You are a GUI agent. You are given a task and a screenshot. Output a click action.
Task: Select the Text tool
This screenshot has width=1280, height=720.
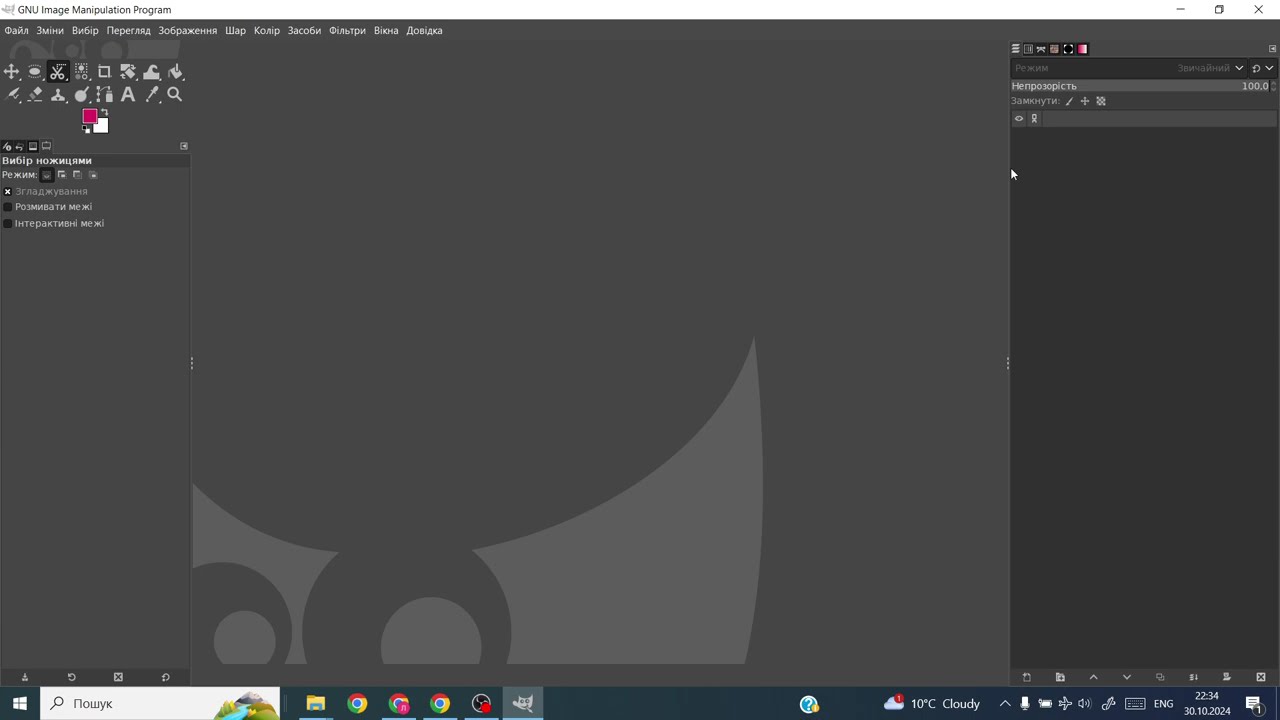pyautogui.click(x=128, y=95)
